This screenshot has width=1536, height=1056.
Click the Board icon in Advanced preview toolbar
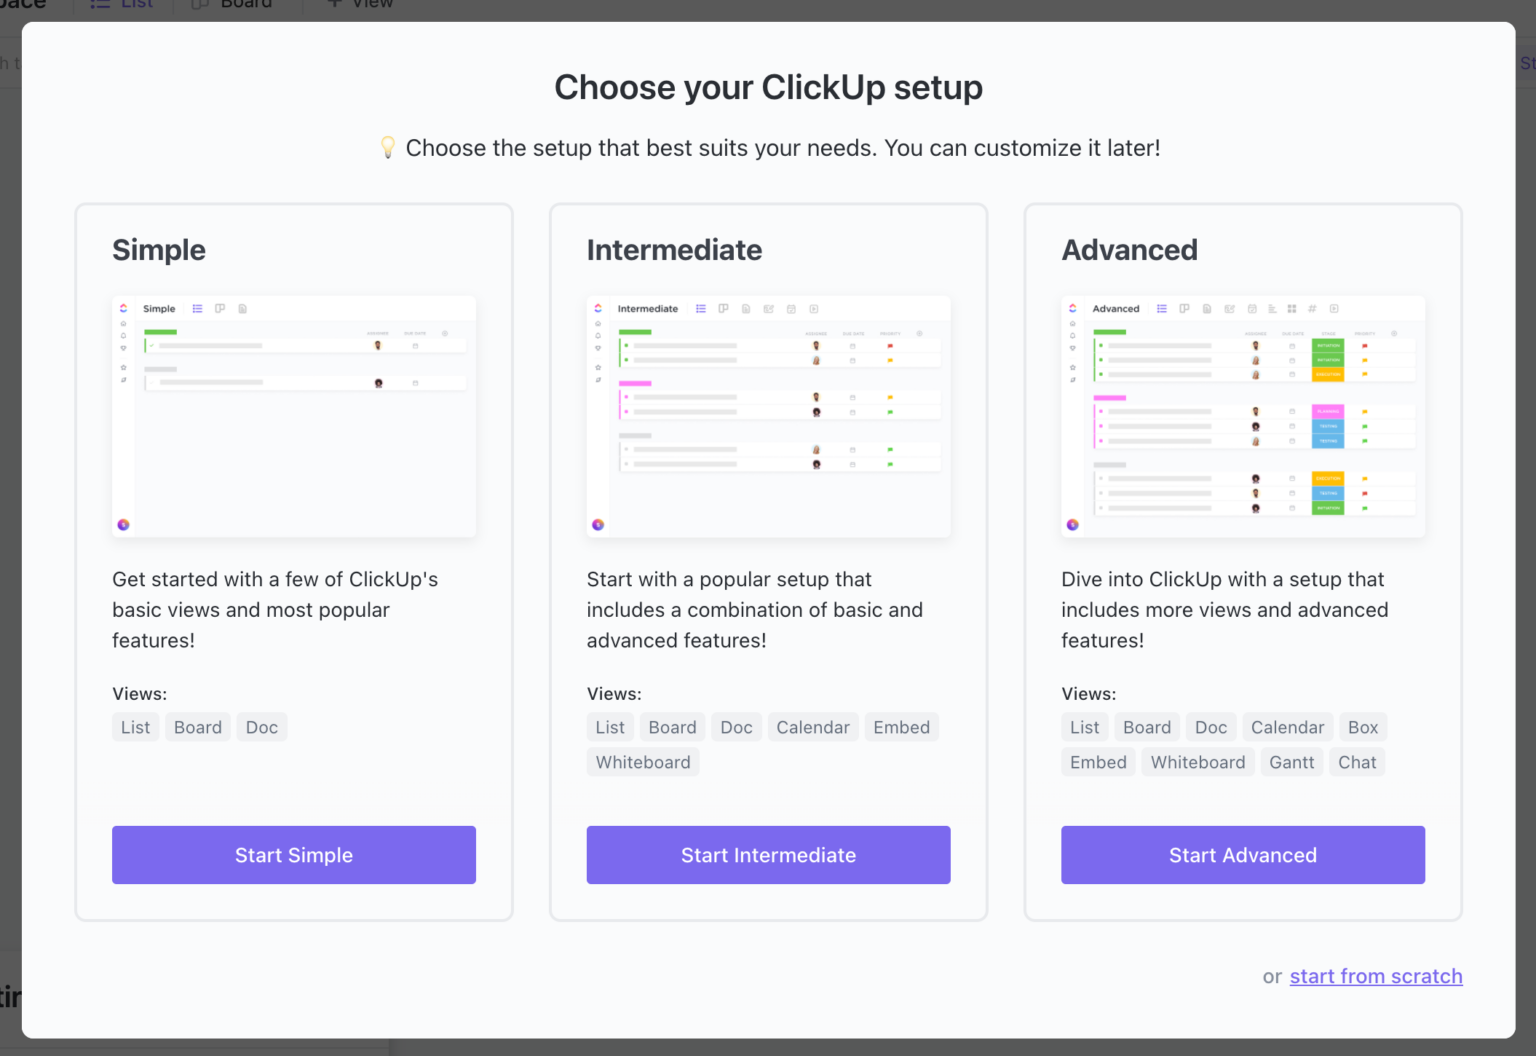point(1184,309)
